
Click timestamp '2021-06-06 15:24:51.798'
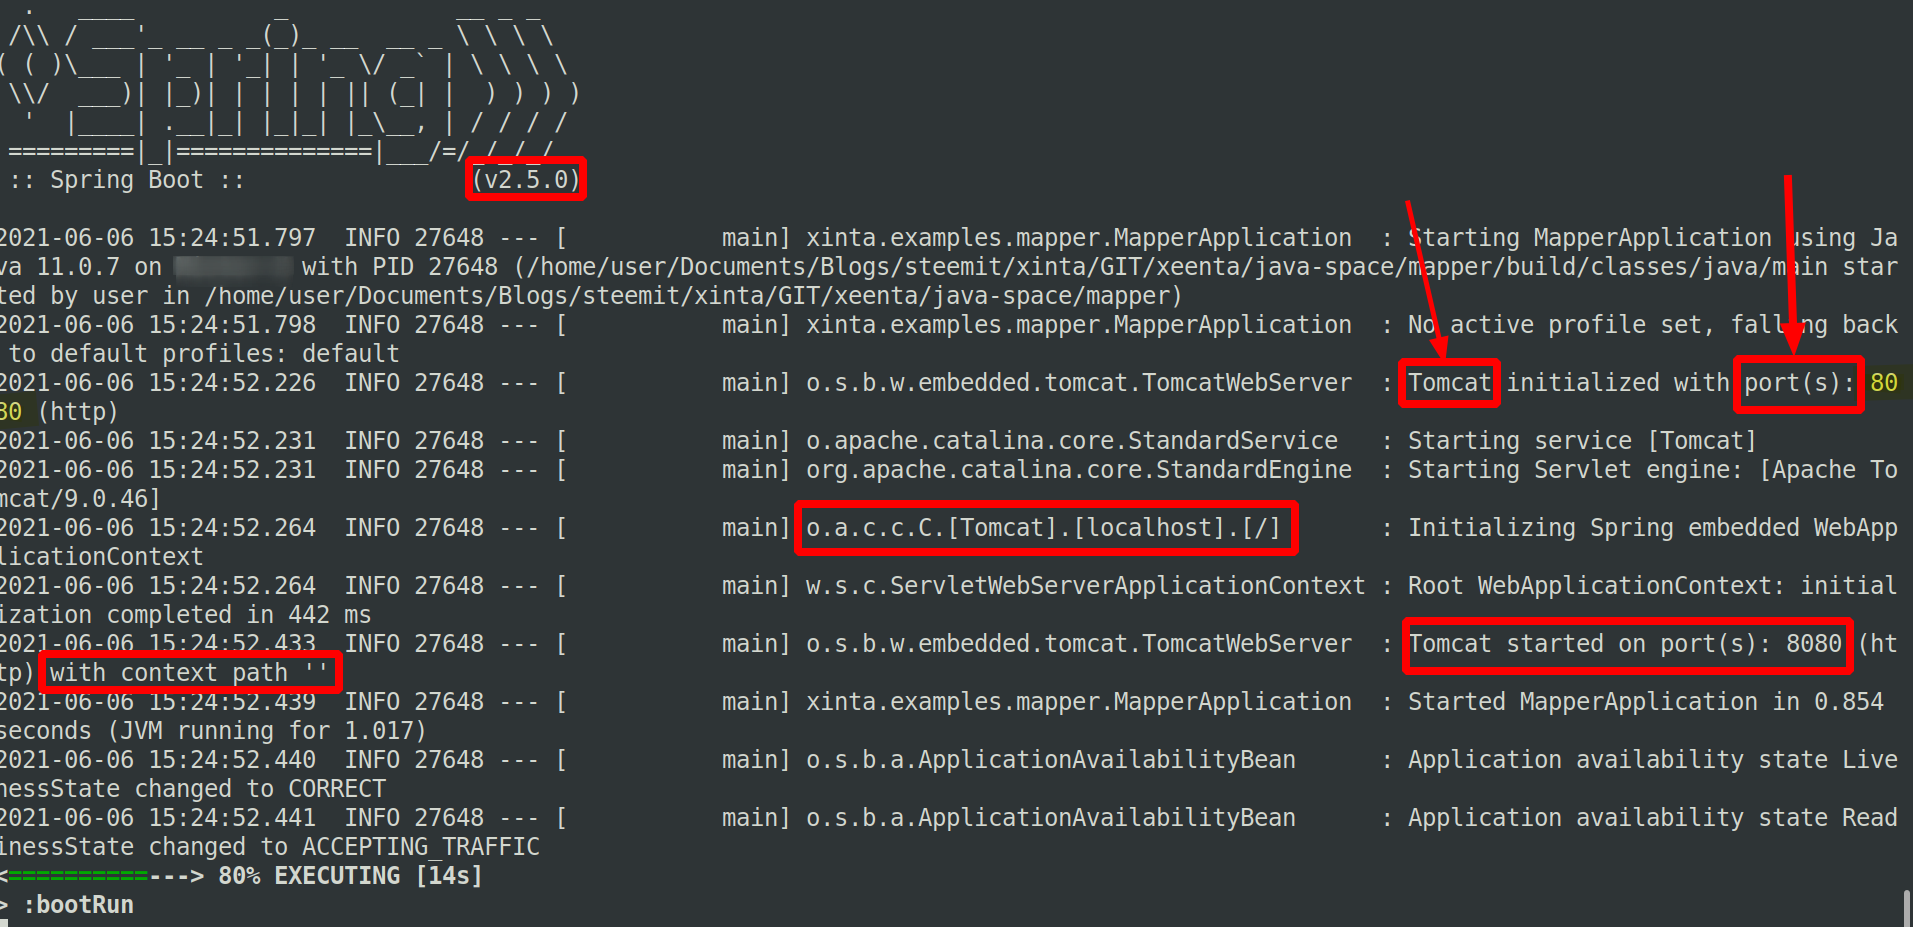pos(158,325)
